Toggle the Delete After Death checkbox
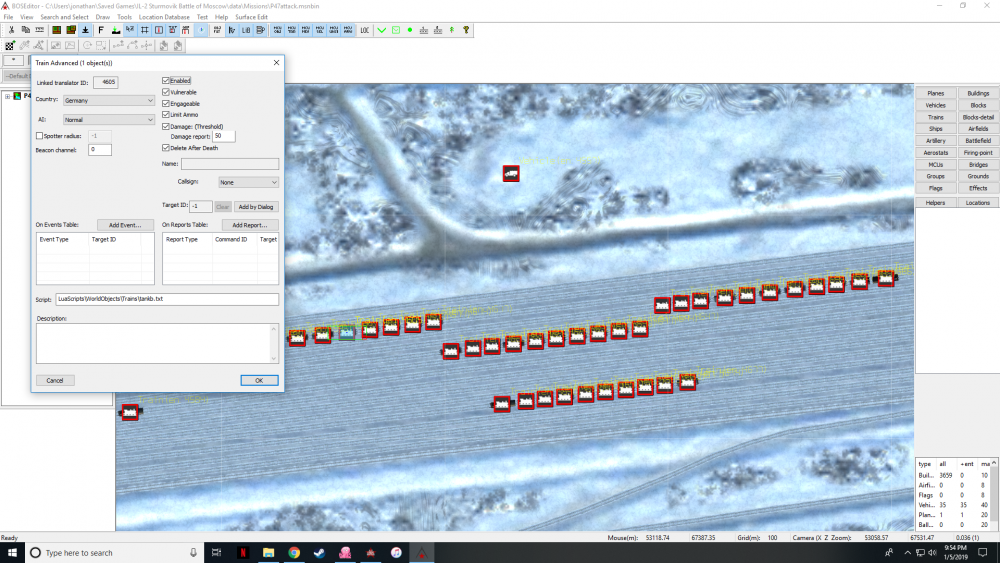 (x=166, y=148)
